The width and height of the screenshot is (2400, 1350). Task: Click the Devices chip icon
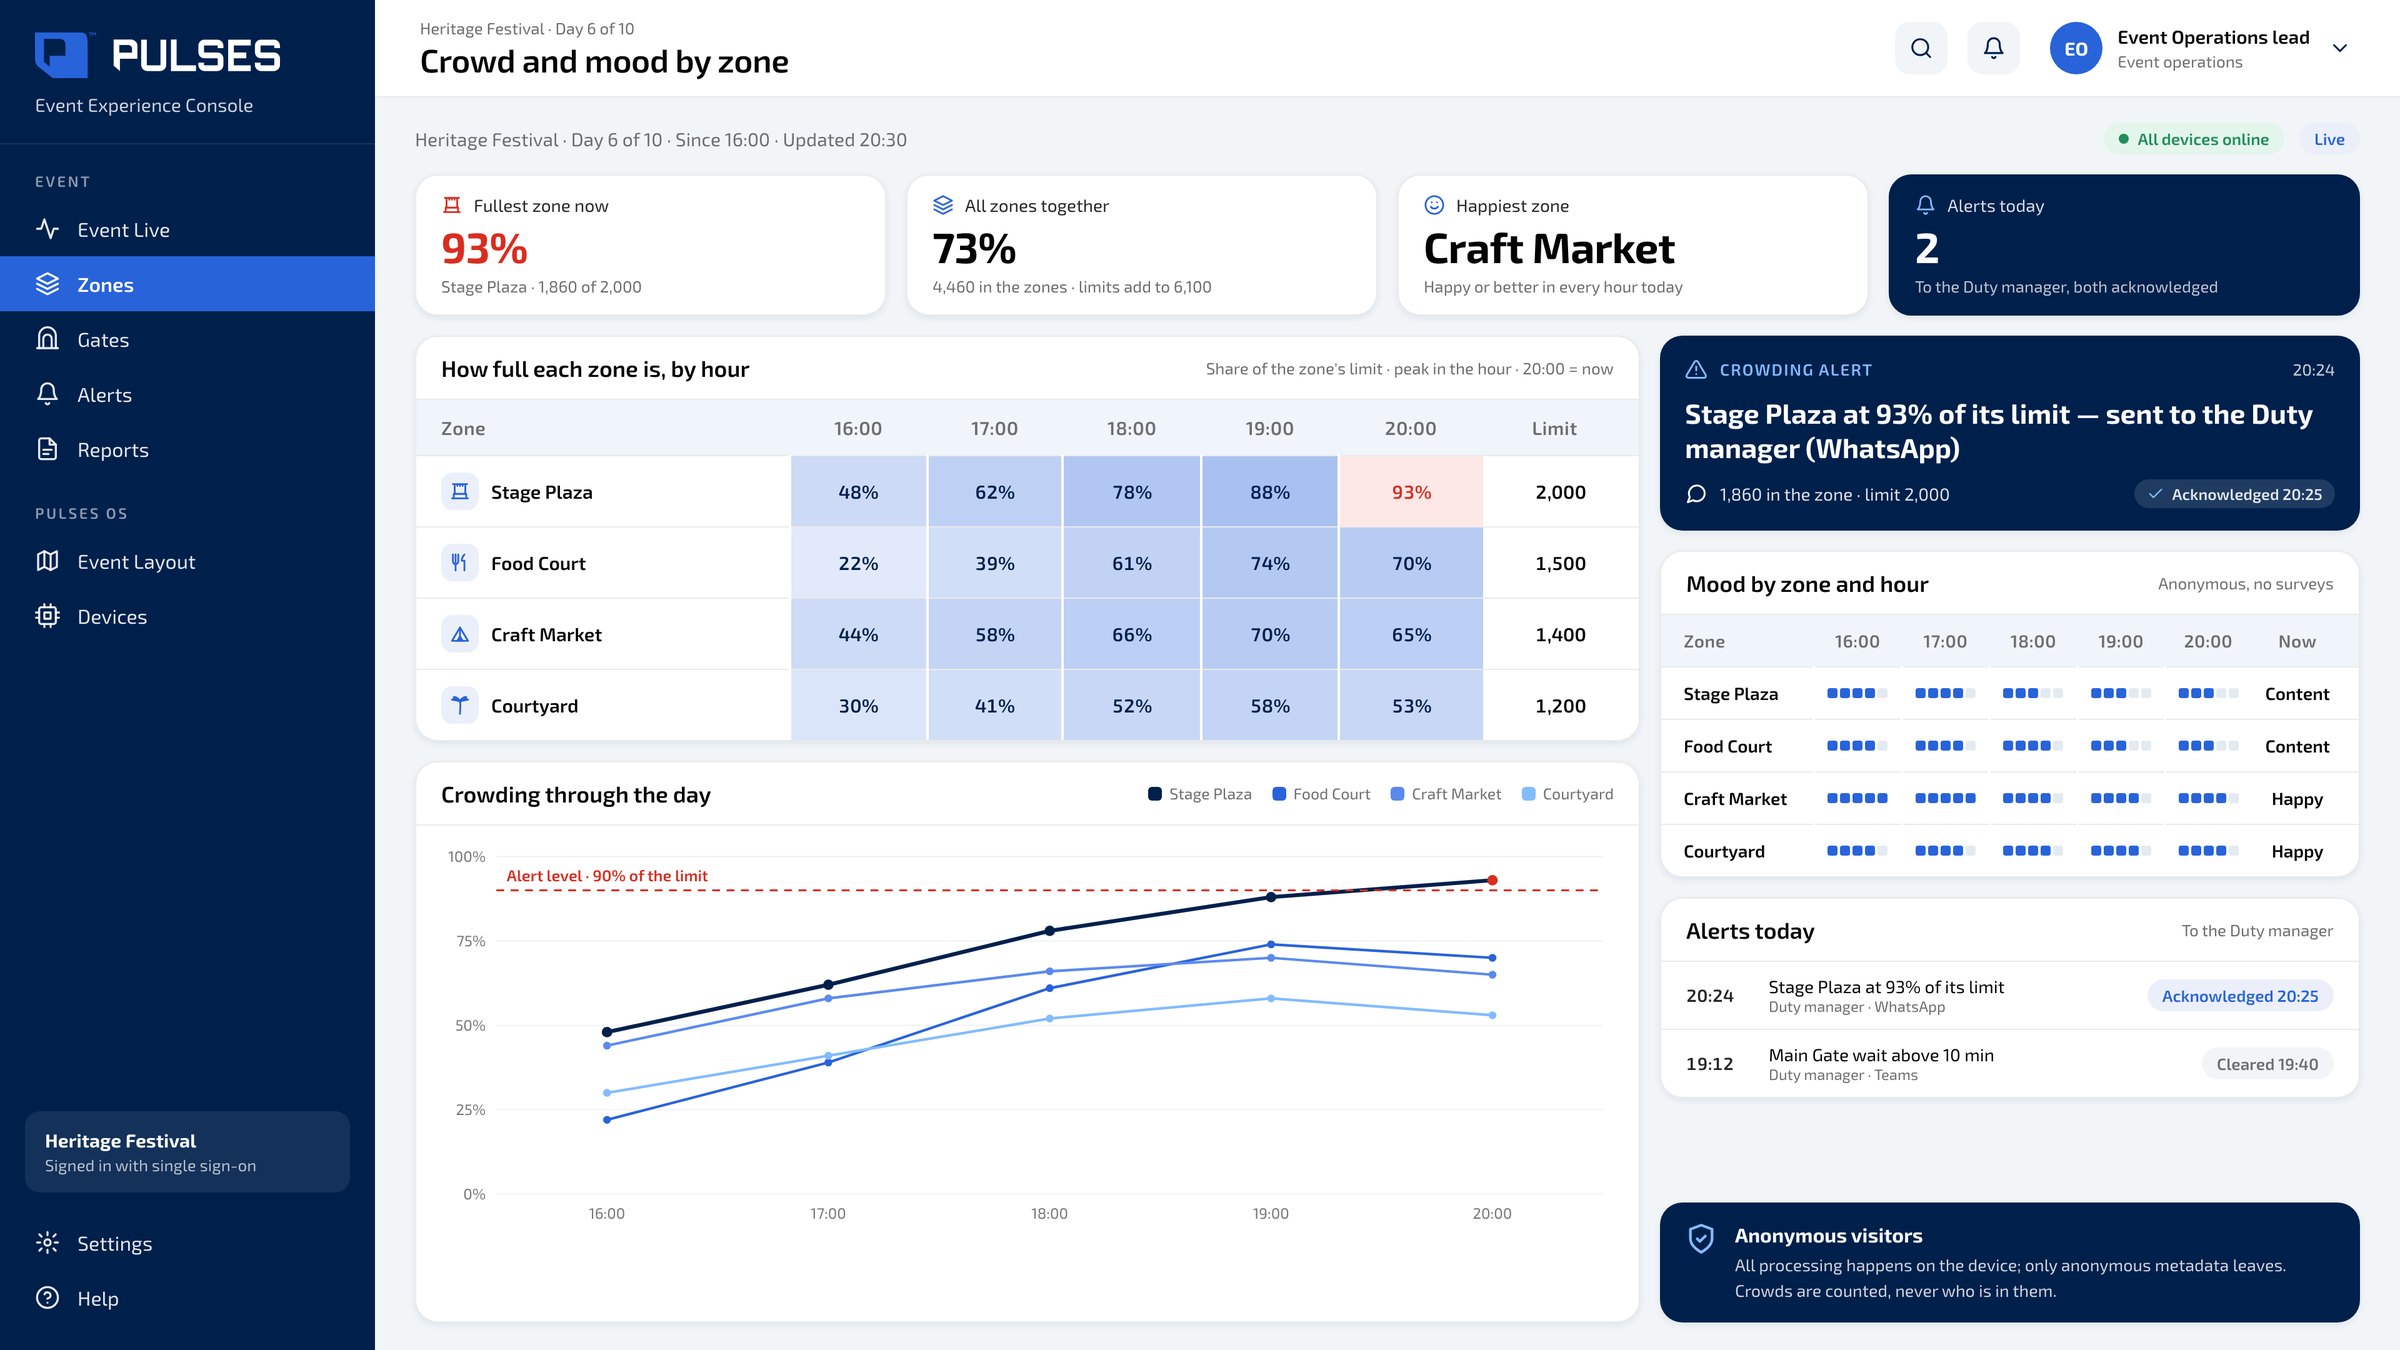pos(47,616)
